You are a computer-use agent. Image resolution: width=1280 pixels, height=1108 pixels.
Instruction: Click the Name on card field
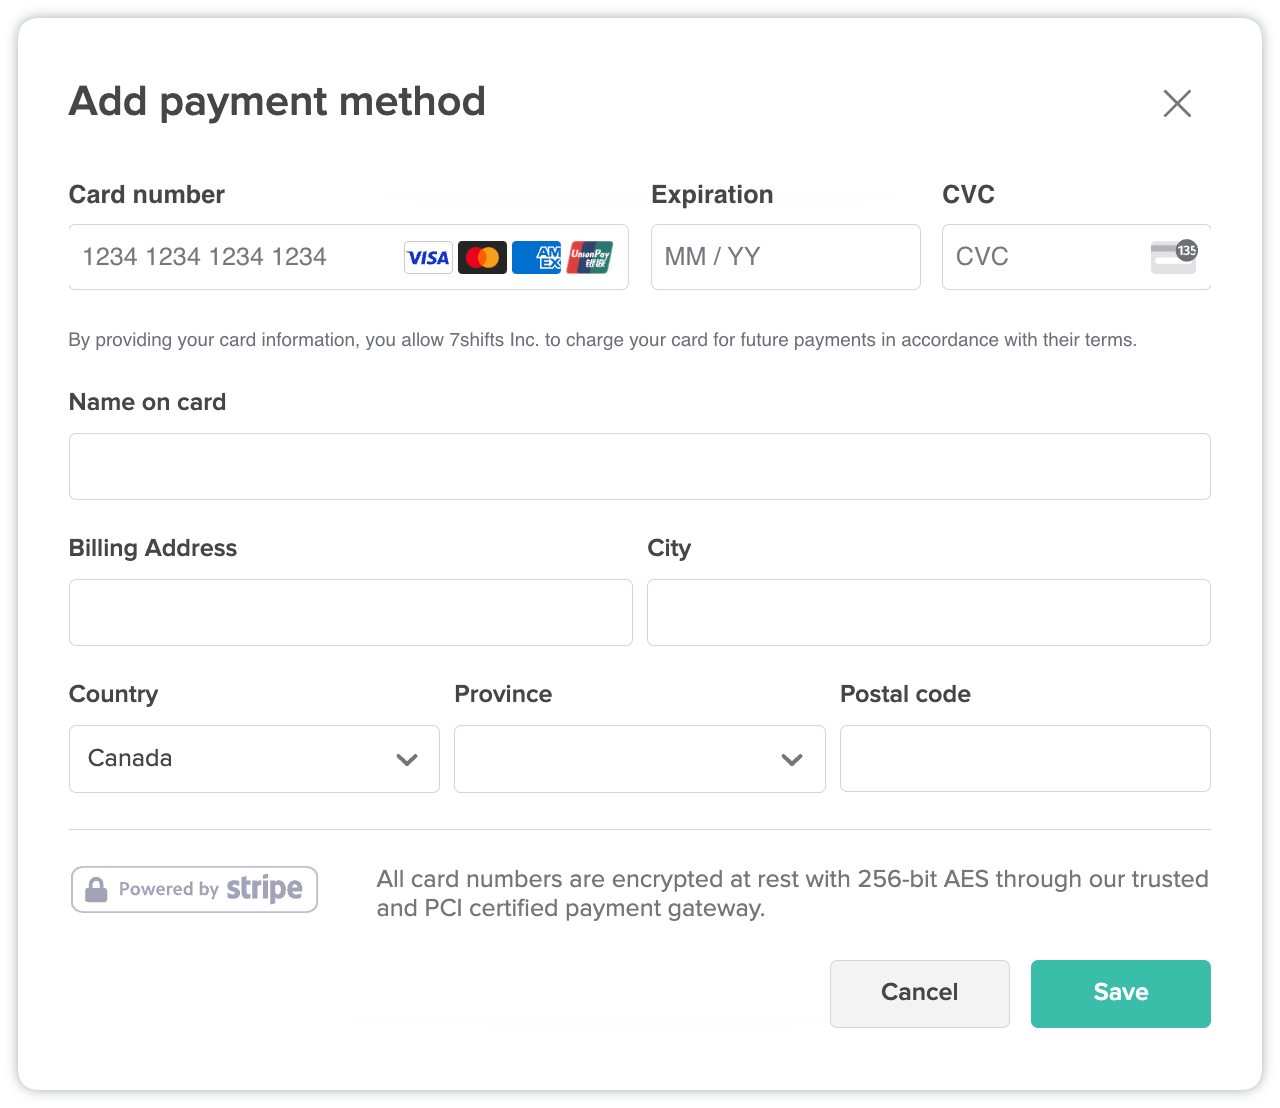click(x=639, y=466)
